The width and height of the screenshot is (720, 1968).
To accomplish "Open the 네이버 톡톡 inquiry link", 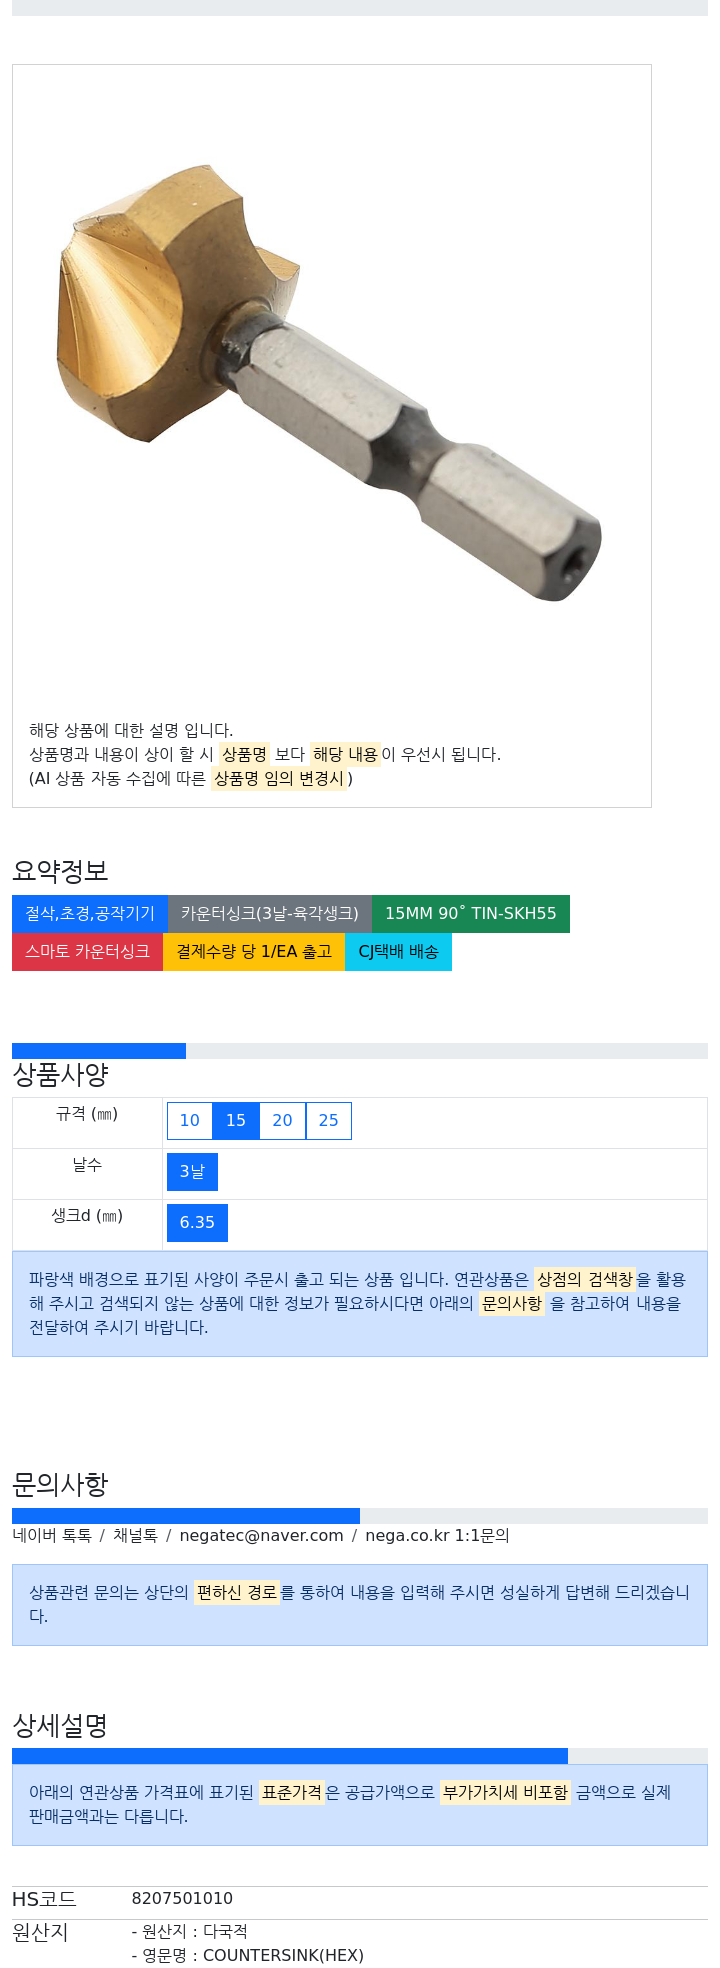I will pos(52,1535).
